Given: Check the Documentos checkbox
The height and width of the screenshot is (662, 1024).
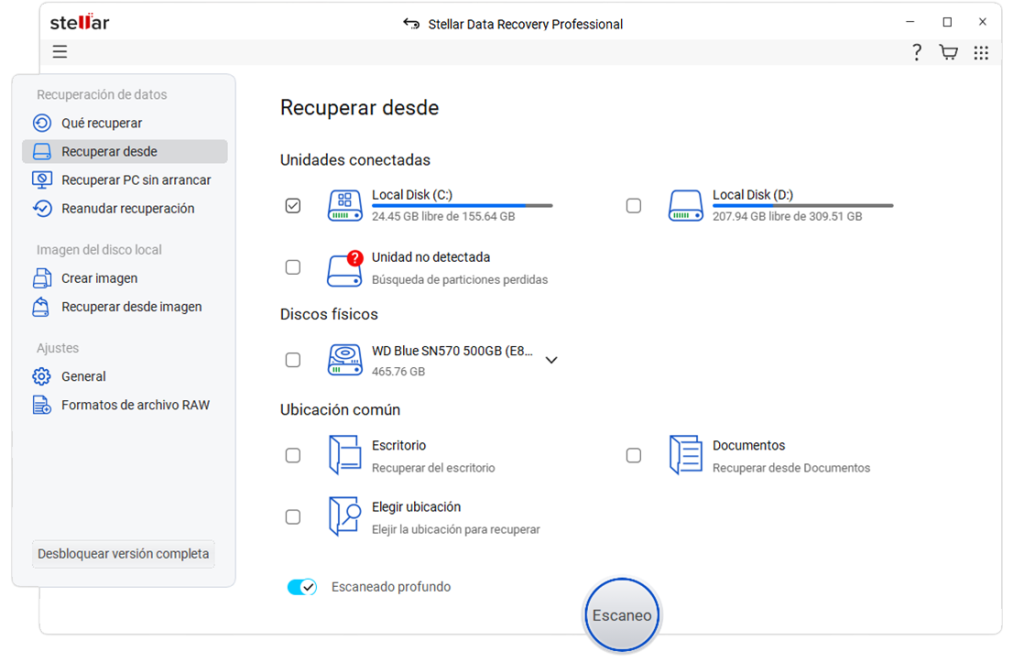Looking at the screenshot, I should pyautogui.click(x=633, y=455).
